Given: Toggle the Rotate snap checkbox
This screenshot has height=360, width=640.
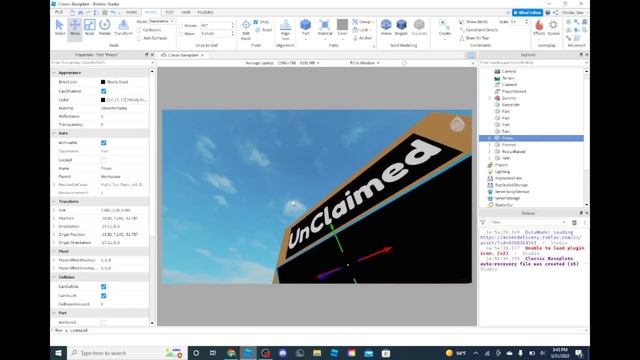Looking at the screenshot, I should 181,25.
